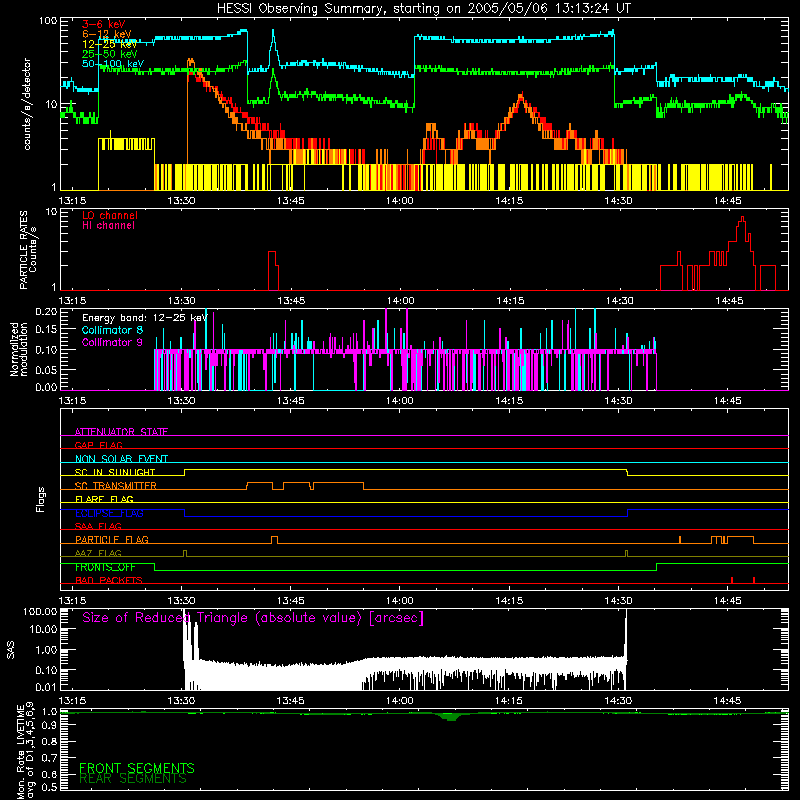Screen dimensions: 800x800
Task: Click 13:30 tick label under SAS panel
Action: tap(181, 701)
